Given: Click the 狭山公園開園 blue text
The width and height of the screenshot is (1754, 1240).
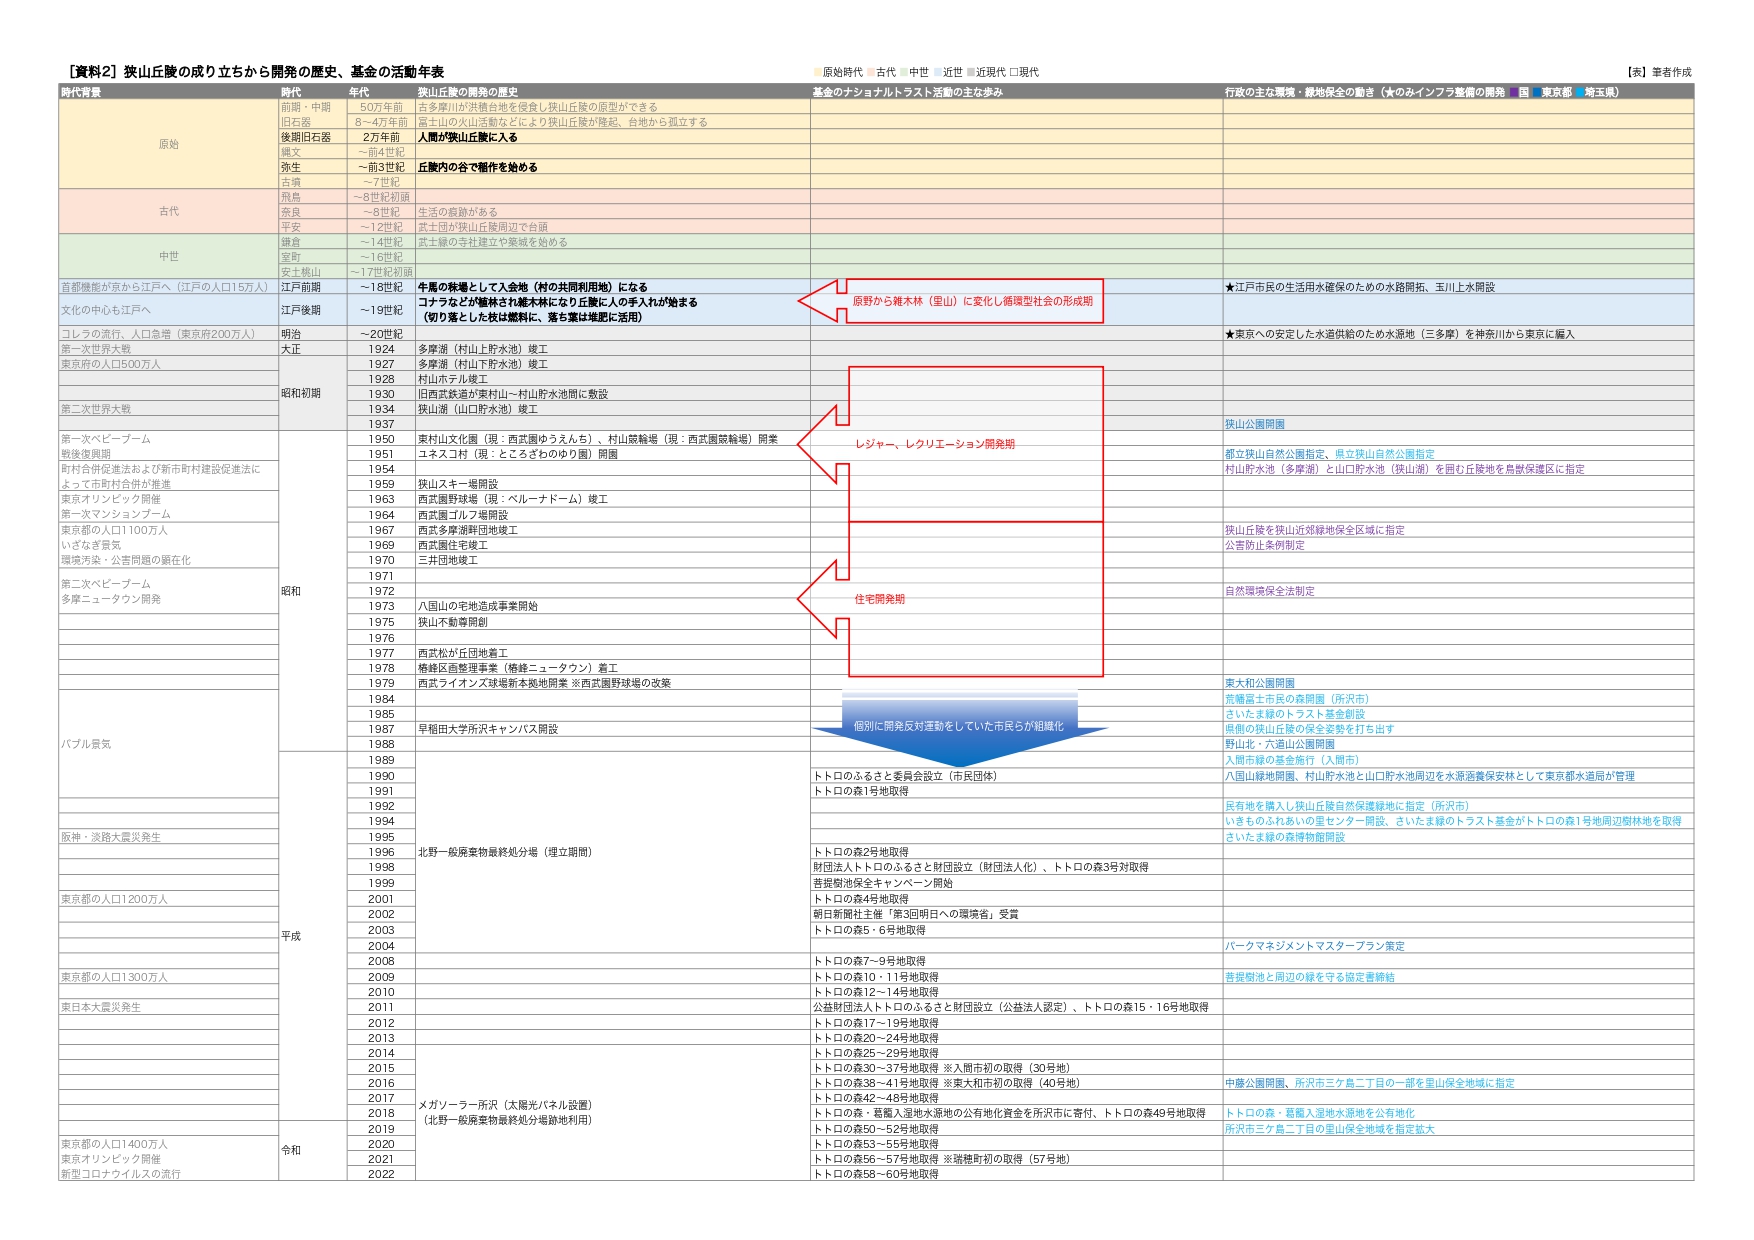Looking at the screenshot, I should [x=1254, y=424].
